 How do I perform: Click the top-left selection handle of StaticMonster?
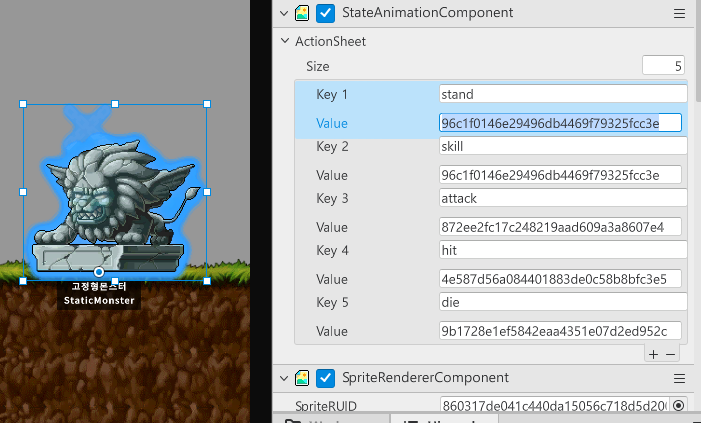tap(23, 104)
